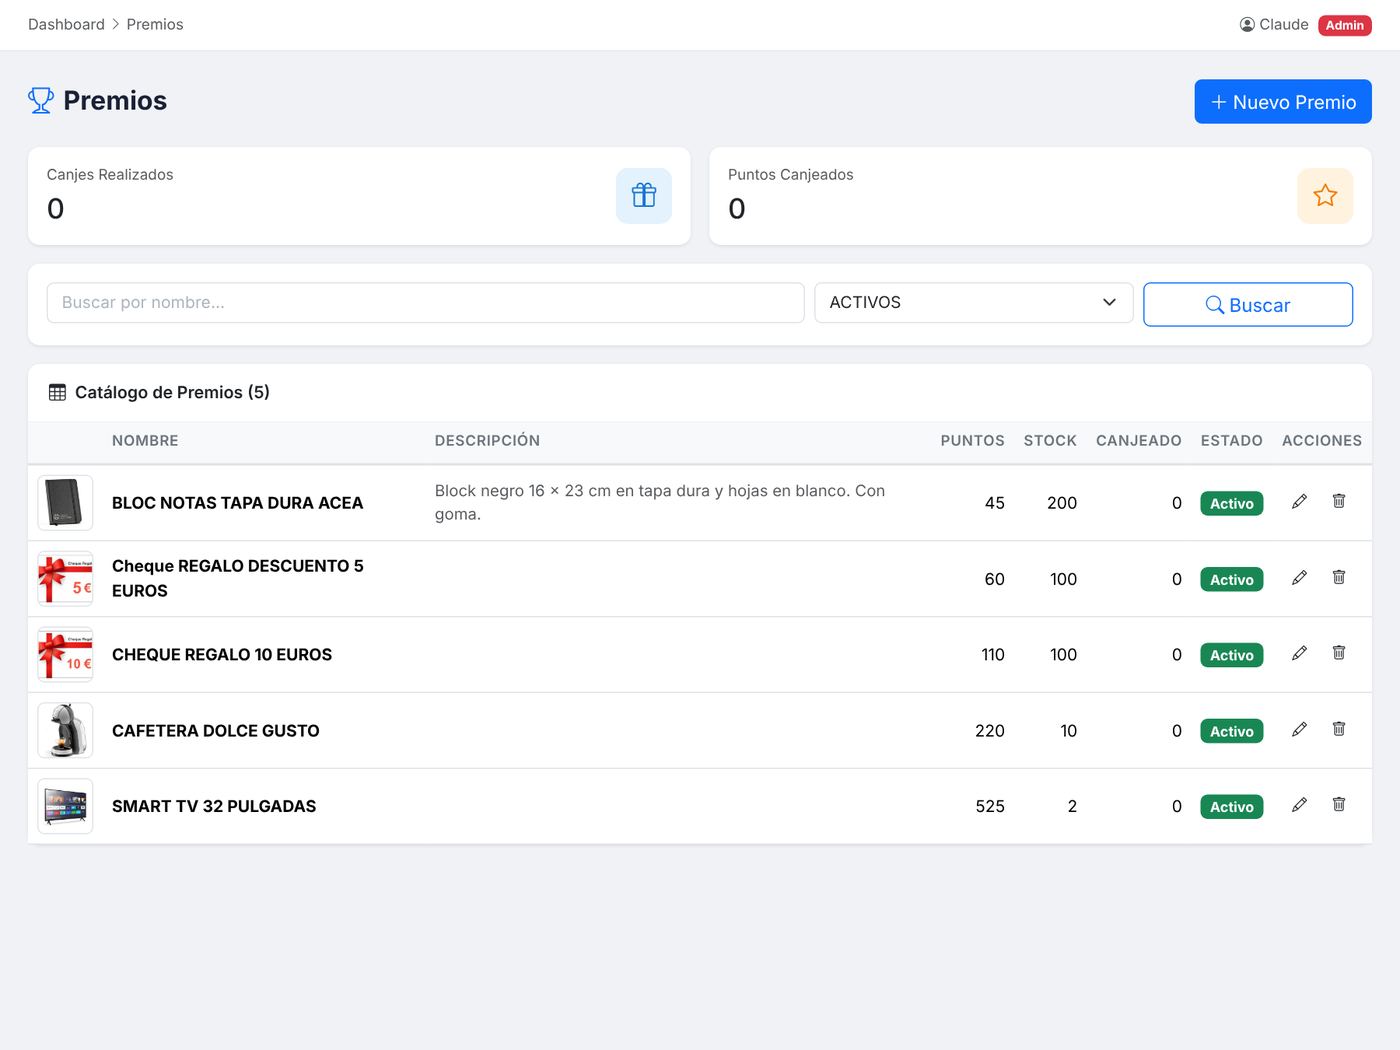Delete the Cheque REGALO DESCUENTO 5 EUROS prize
1400x1050 pixels.
tap(1339, 577)
